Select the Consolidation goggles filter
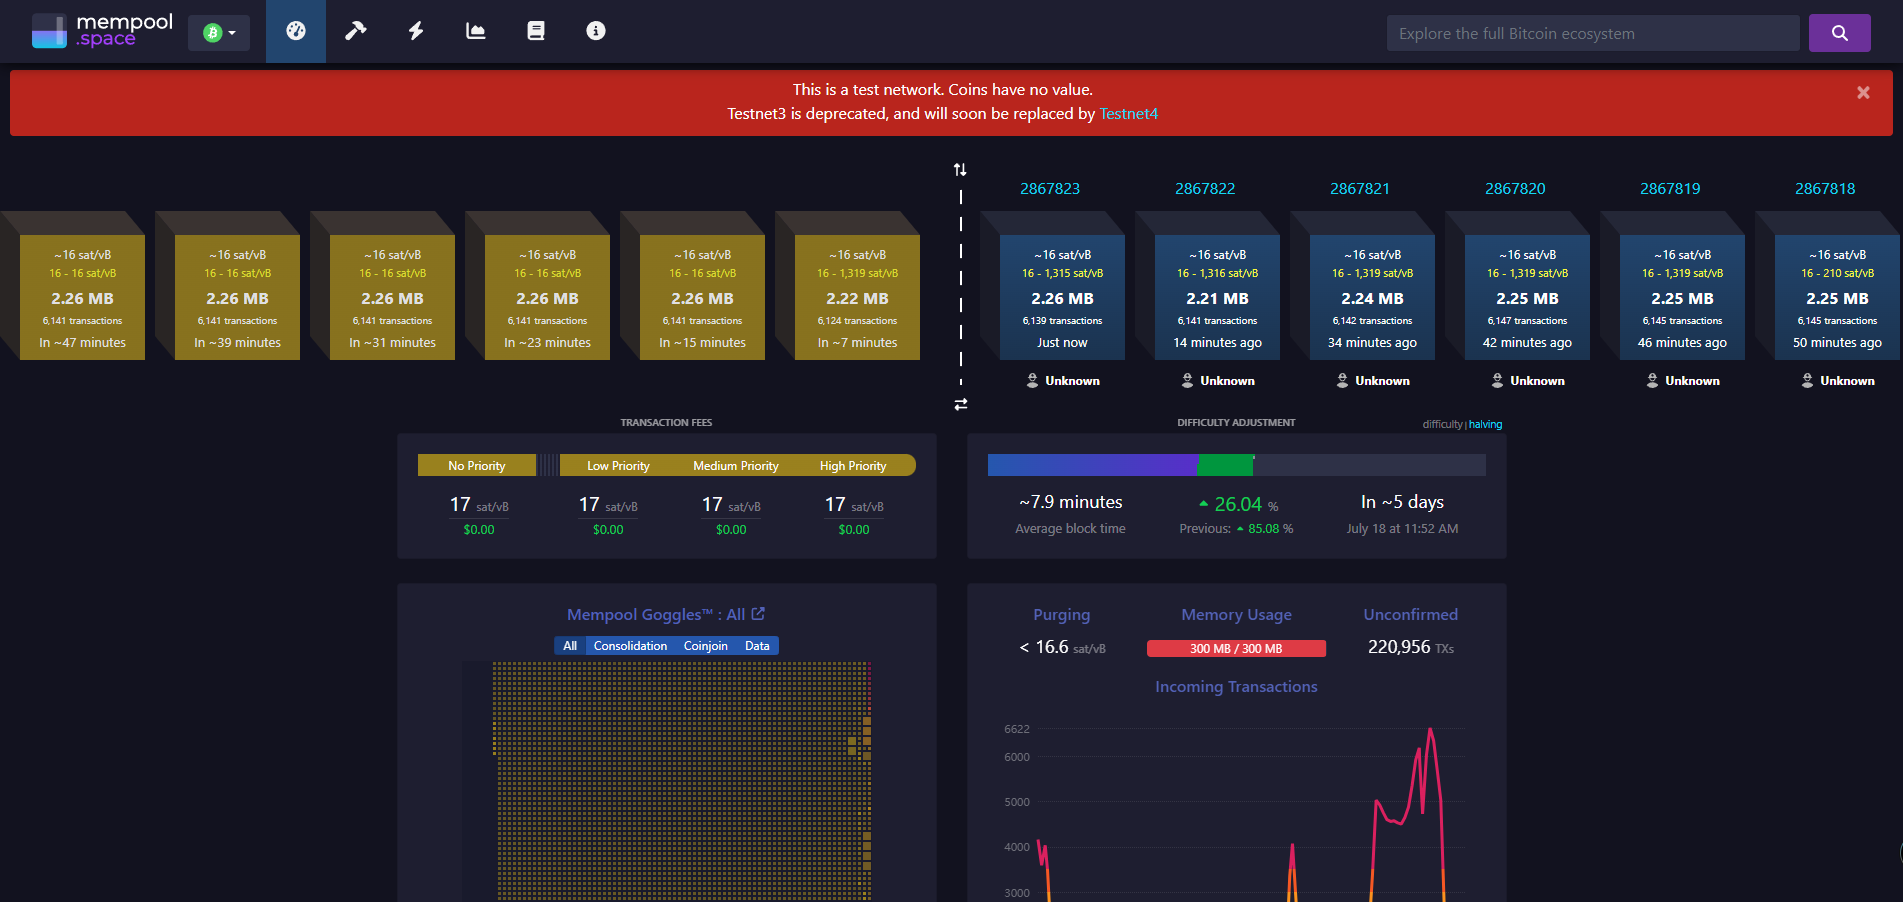1903x902 pixels. point(630,646)
